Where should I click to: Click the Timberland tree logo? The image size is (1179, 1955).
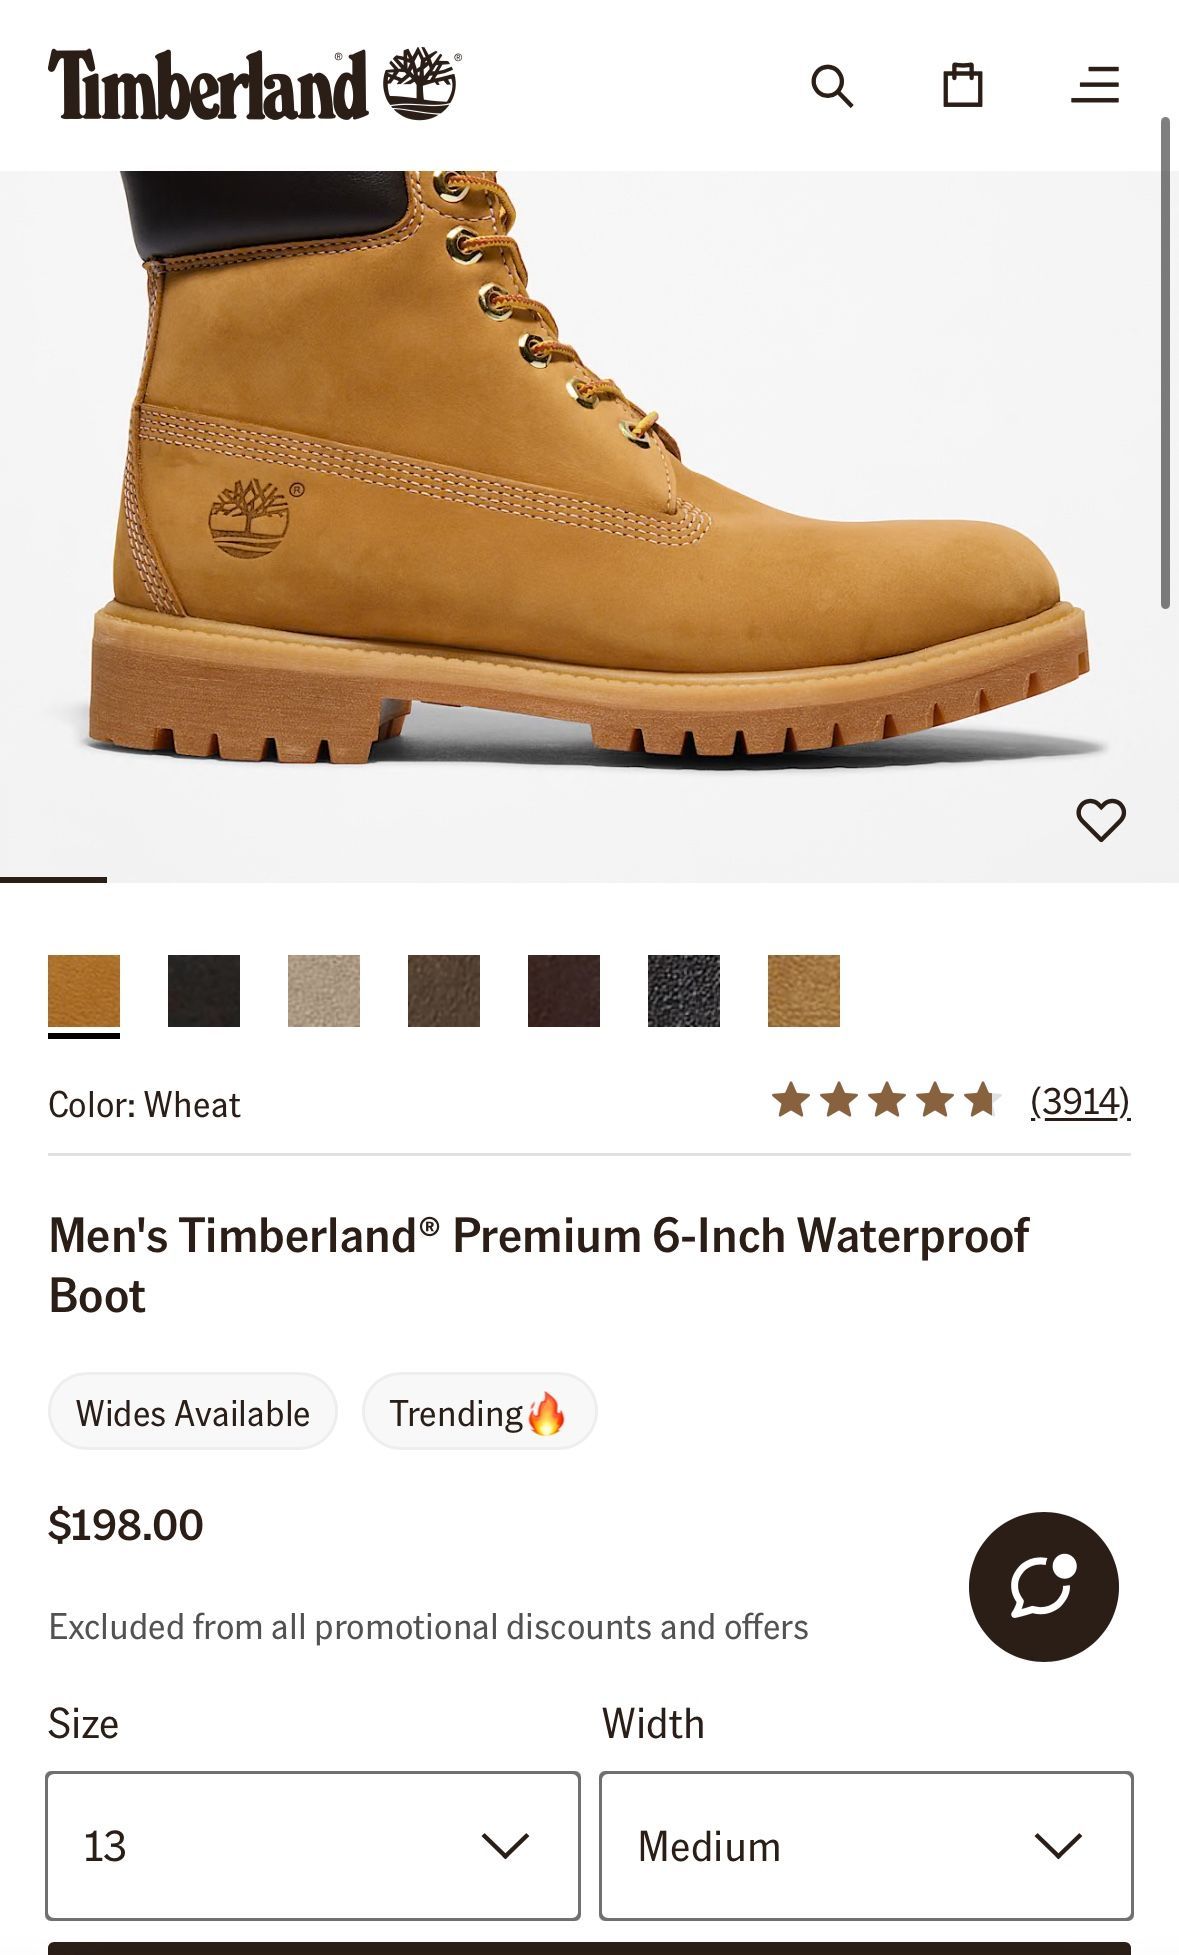[x=421, y=84]
